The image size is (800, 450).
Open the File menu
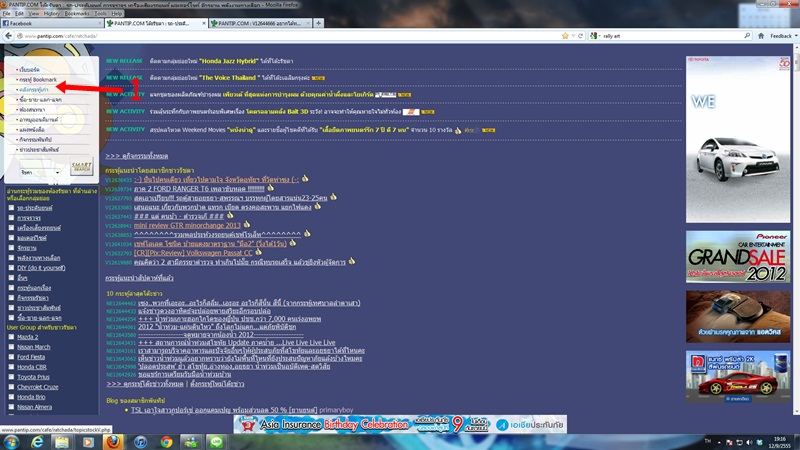[x=7, y=13]
